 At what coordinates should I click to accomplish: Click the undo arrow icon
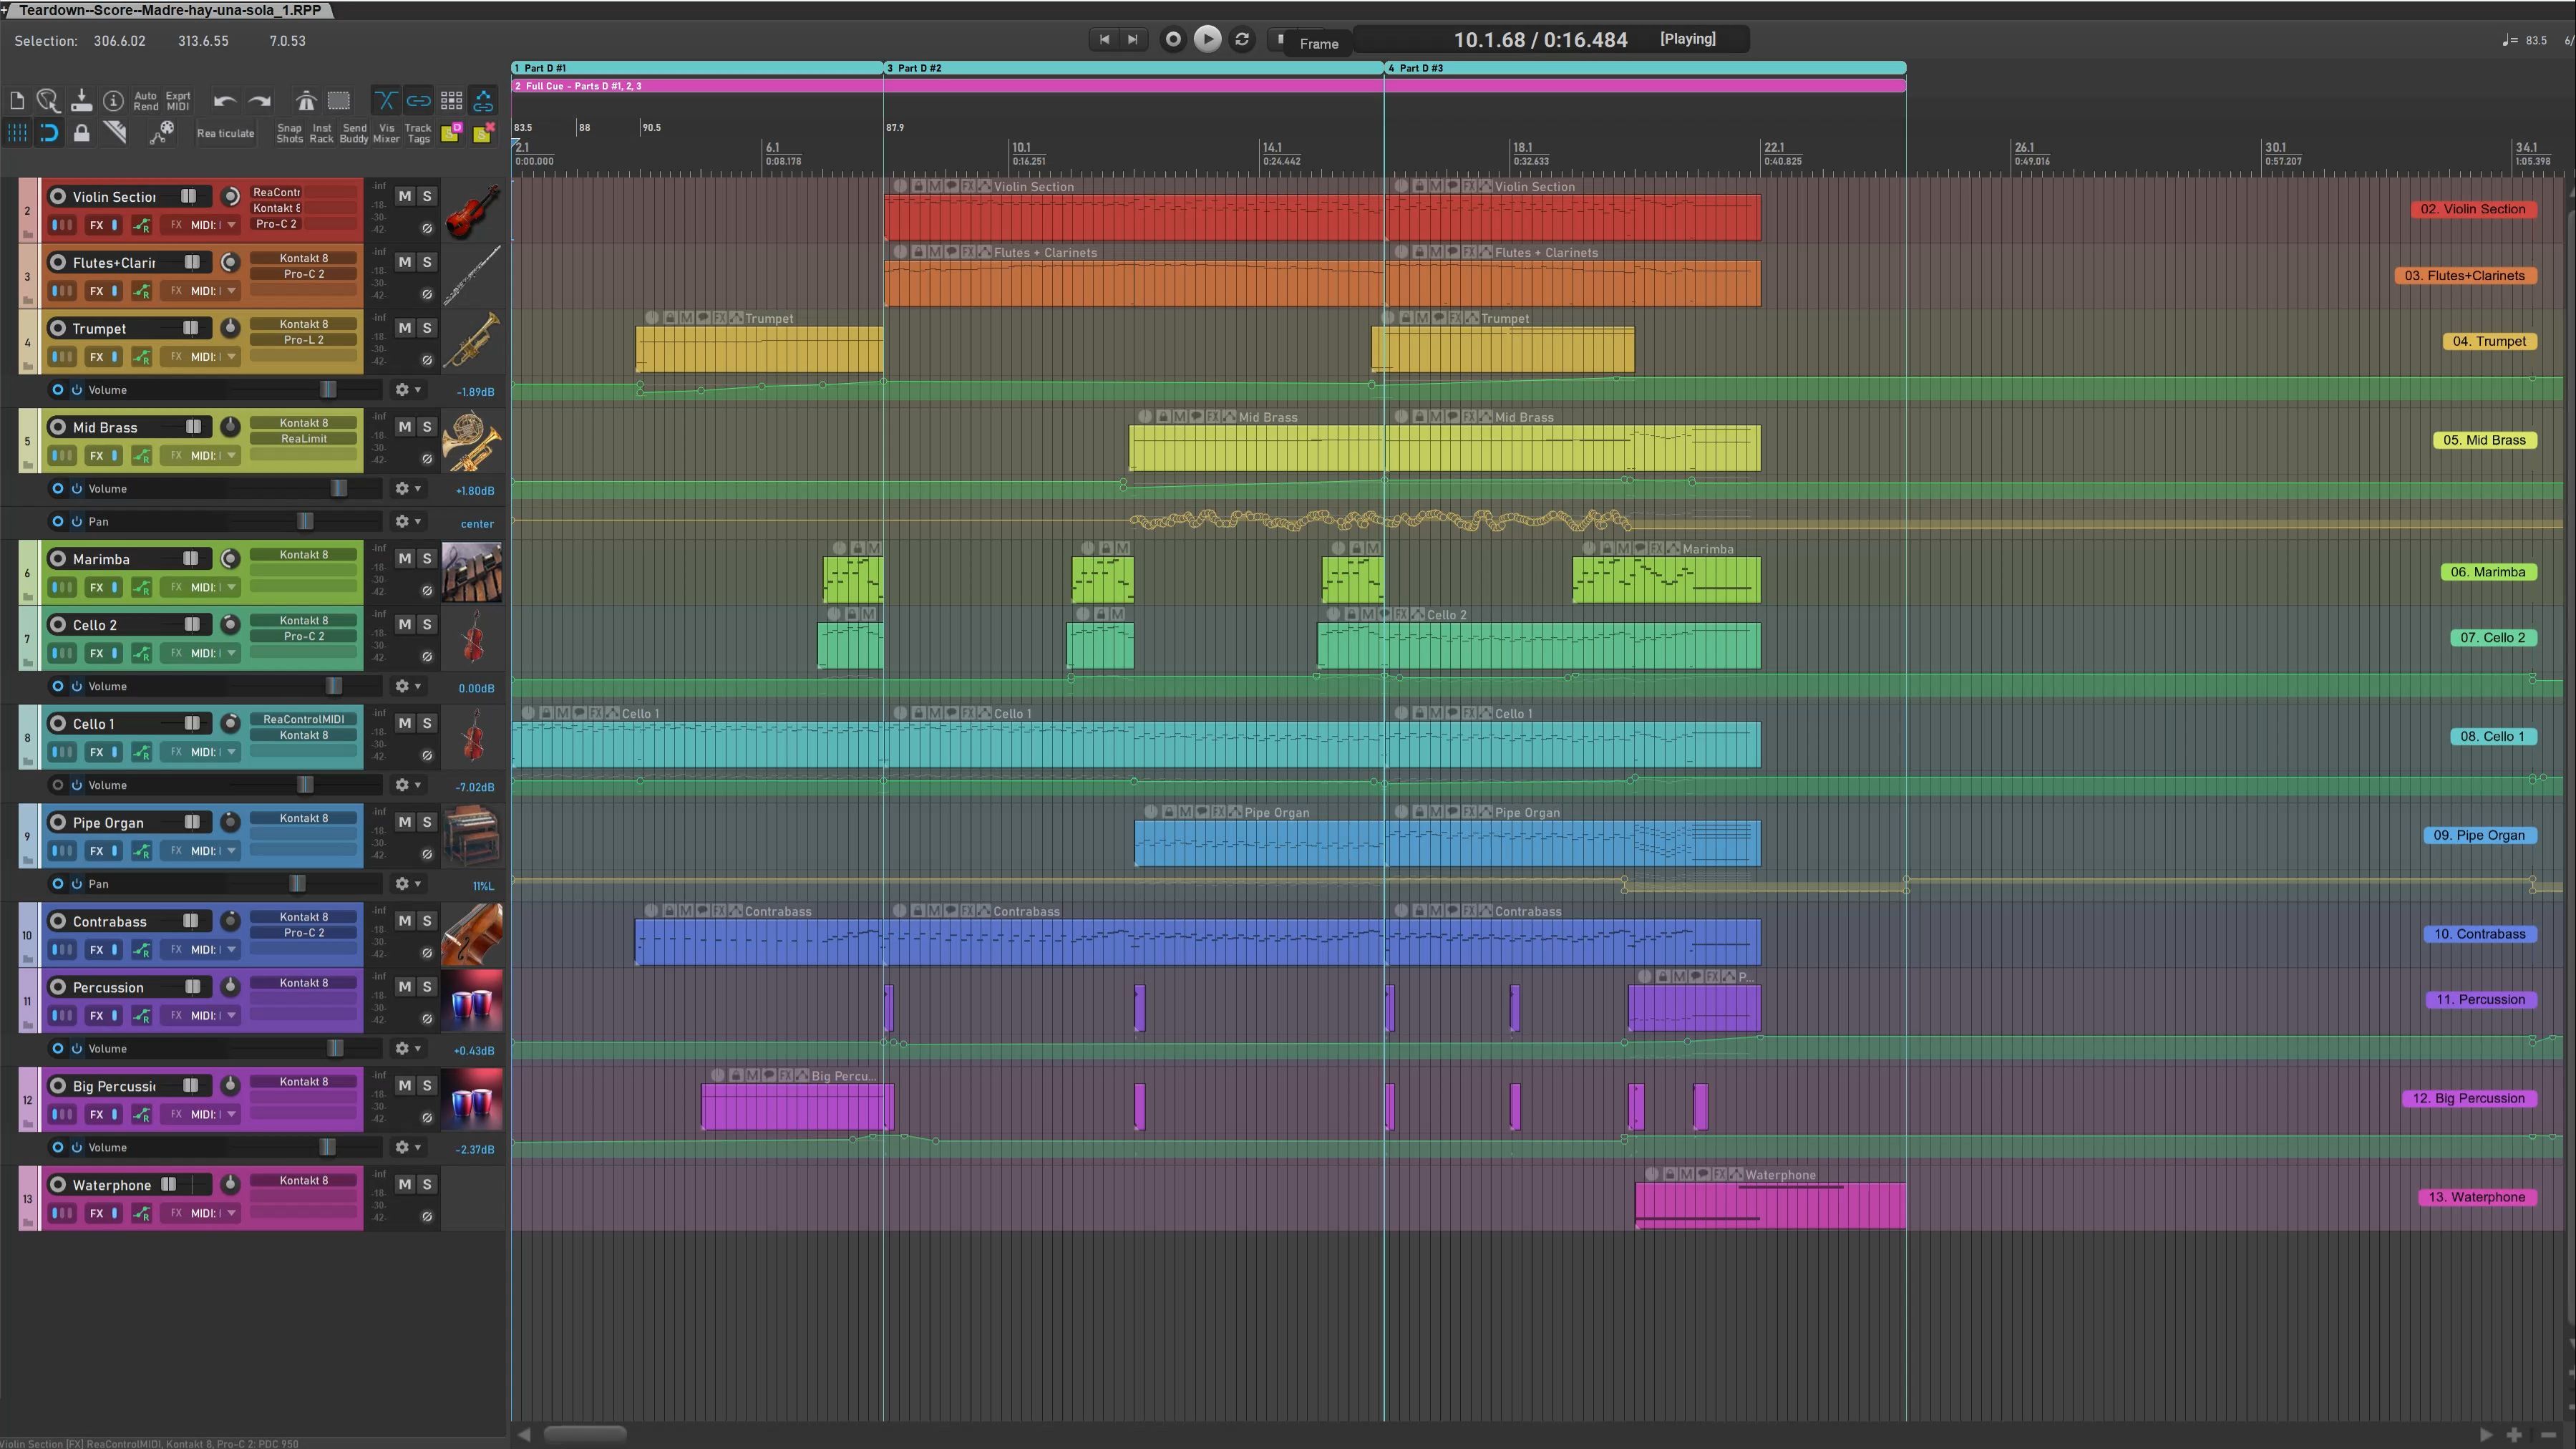click(x=225, y=100)
